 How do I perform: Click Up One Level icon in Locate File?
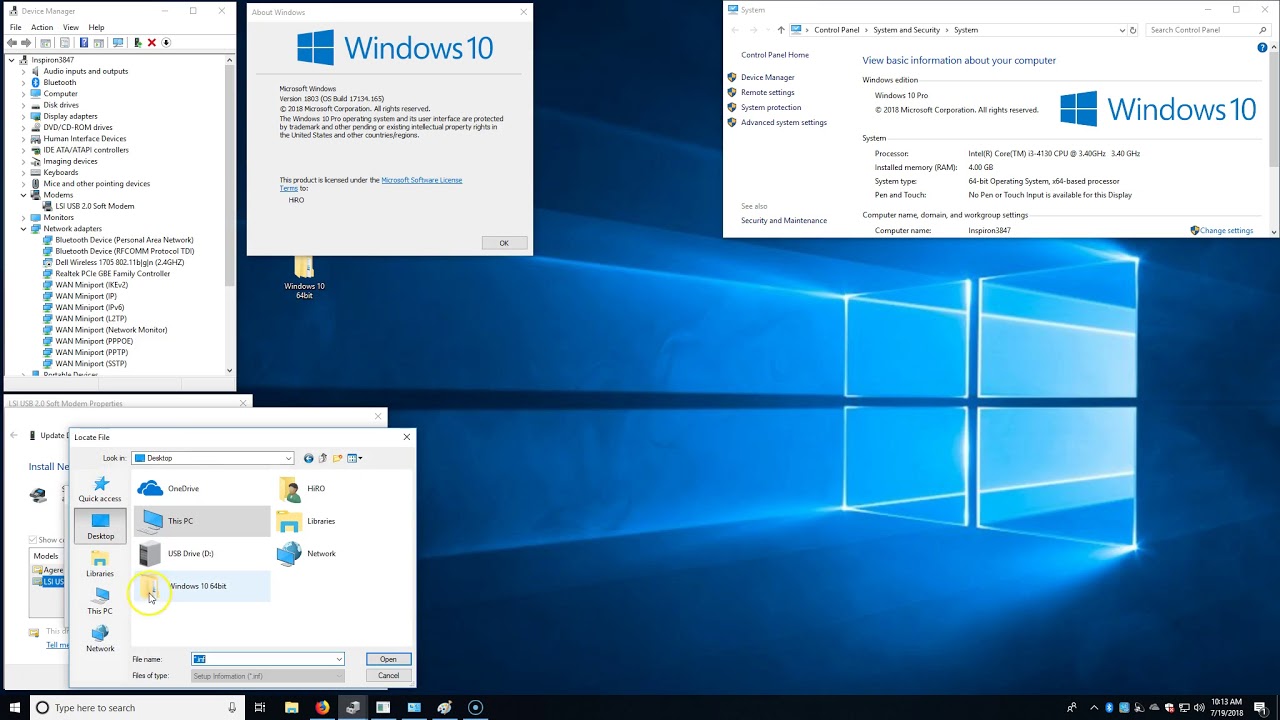coord(323,458)
